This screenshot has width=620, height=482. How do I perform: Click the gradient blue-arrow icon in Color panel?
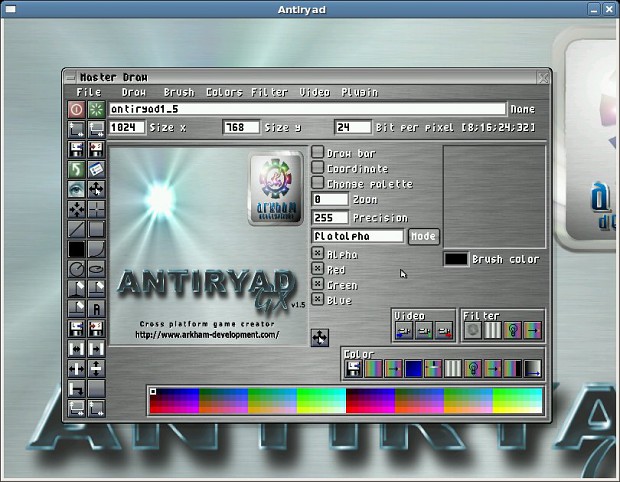click(532, 369)
